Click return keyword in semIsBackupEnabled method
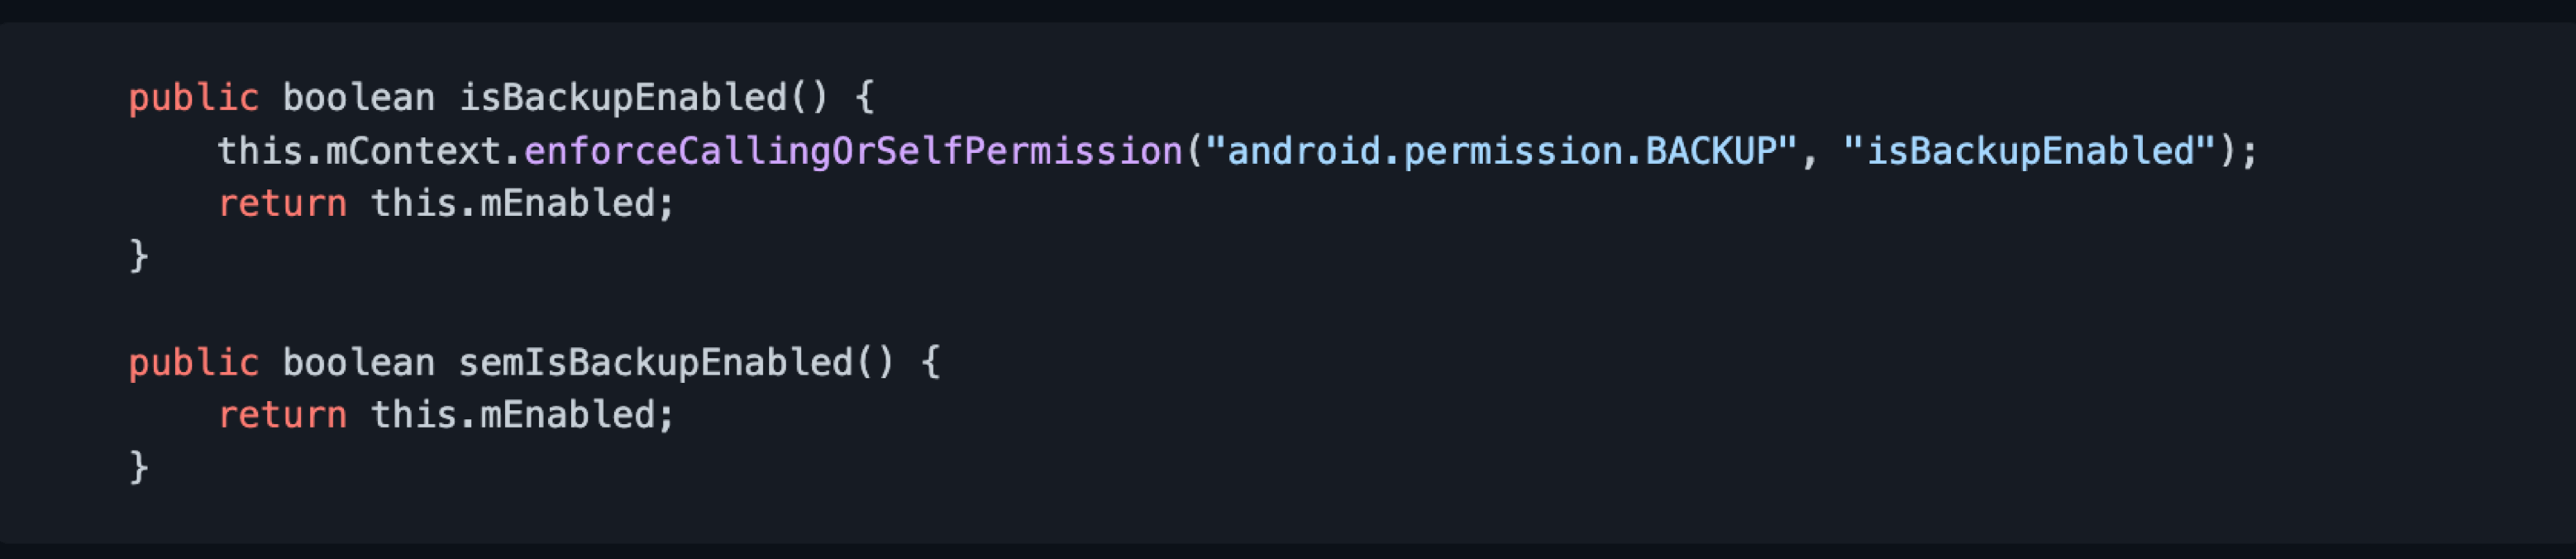This screenshot has height=559, width=2576. (282, 415)
